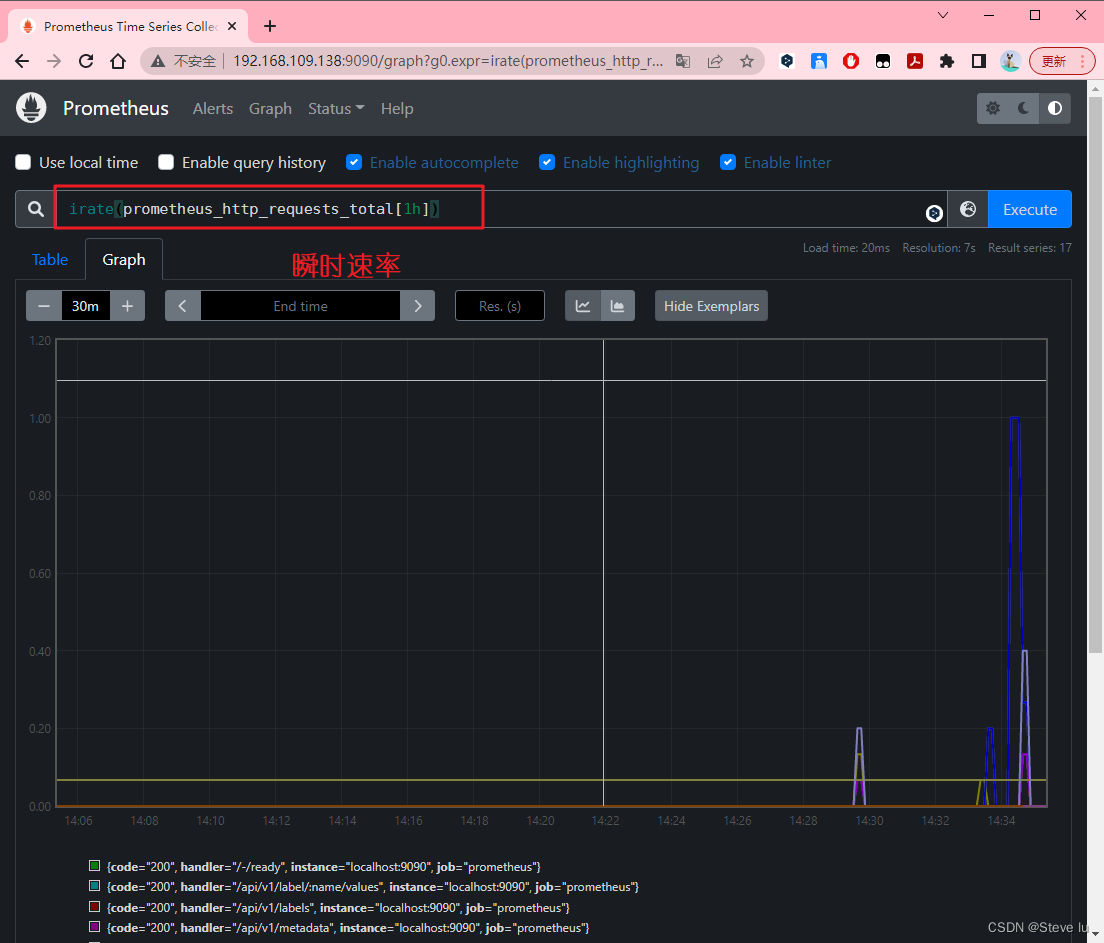
Task: Click the End time input
Action: [x=301, y=306]
